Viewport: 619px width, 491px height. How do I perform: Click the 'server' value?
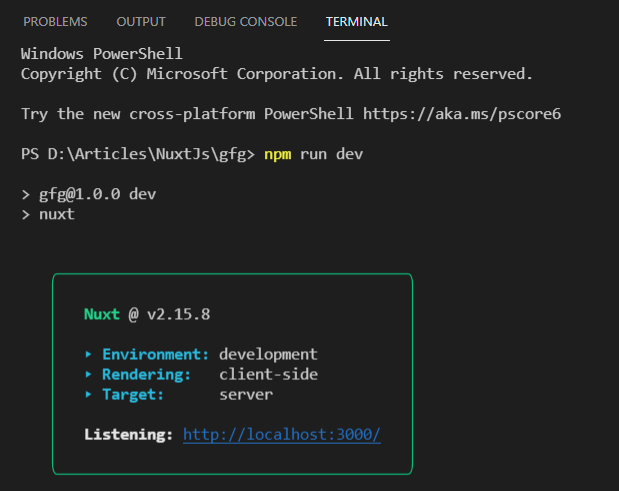246,395
